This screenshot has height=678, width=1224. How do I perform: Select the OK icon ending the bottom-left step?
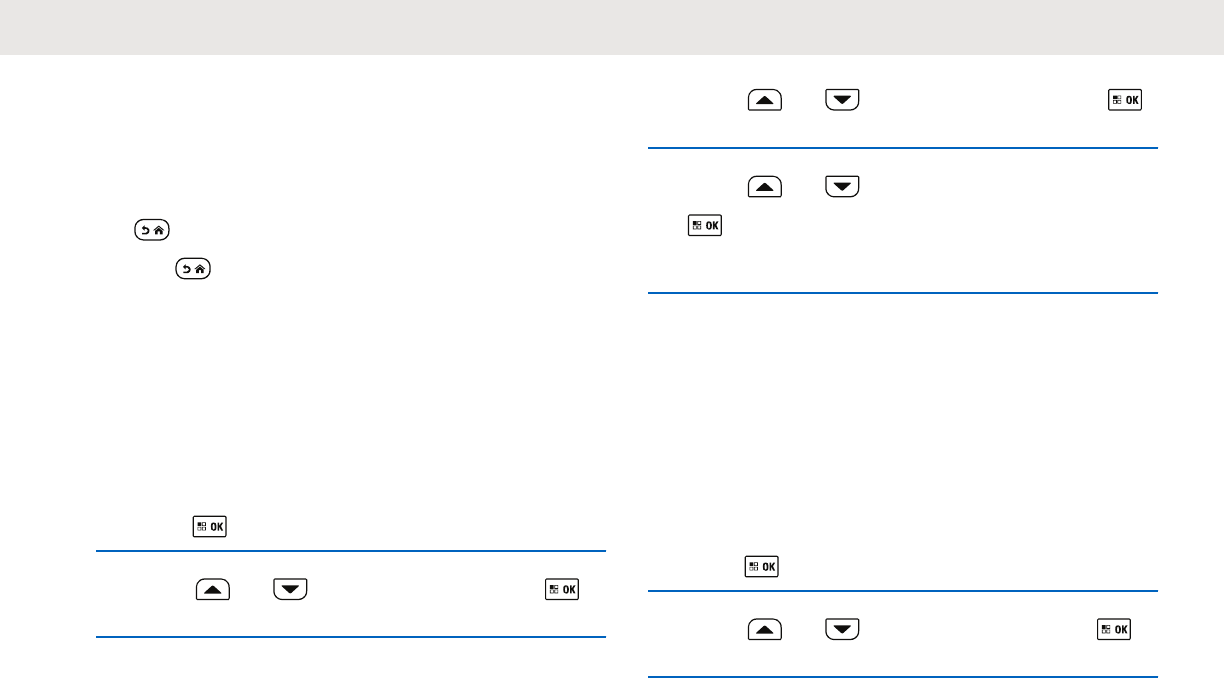[562, 589]
